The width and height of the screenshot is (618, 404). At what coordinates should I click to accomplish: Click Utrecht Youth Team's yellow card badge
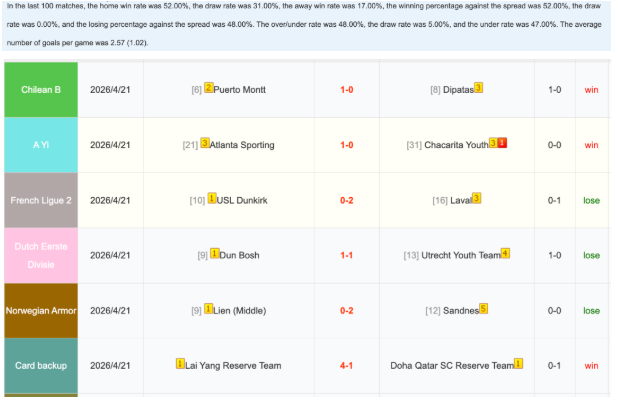pyautogui.click(x=505, y=253)
